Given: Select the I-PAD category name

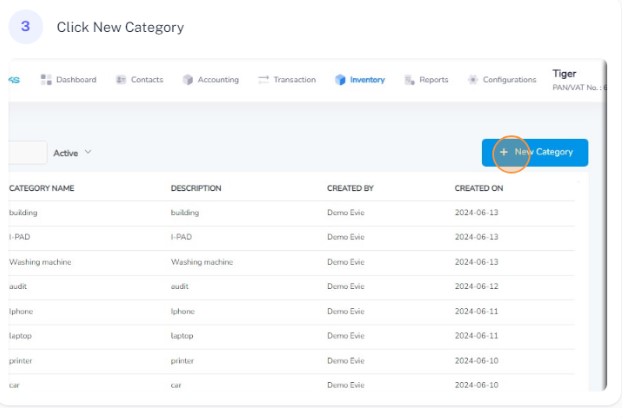Looking at the screenshot, I should click(20, 237).
